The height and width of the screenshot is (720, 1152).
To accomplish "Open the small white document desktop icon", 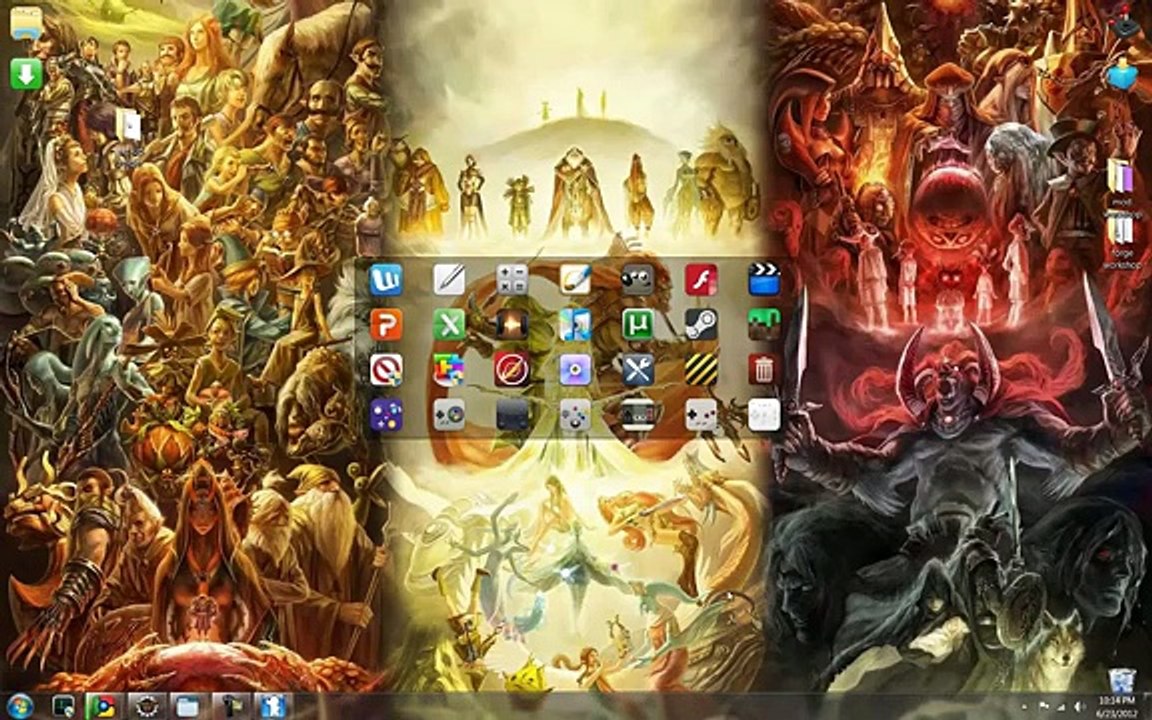I will (129, 124).
